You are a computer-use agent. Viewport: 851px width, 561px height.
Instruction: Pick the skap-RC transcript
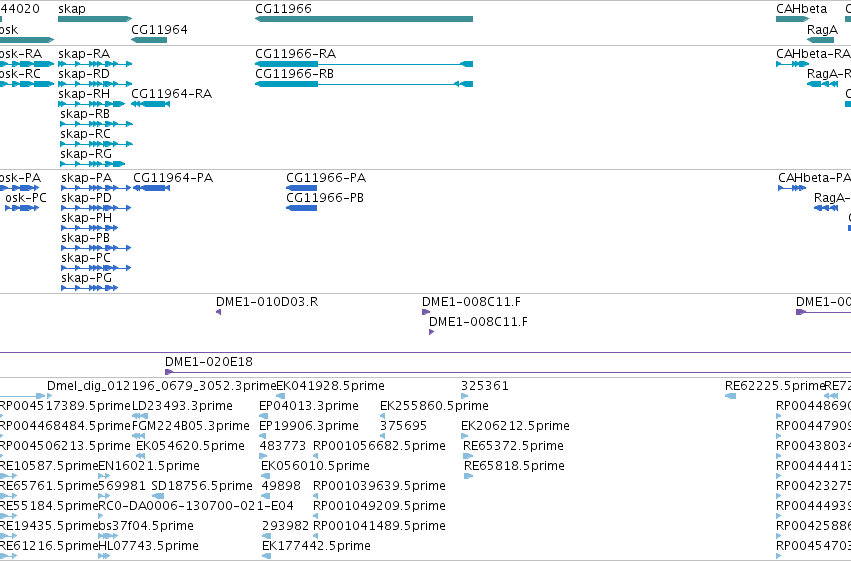(97, 144)
